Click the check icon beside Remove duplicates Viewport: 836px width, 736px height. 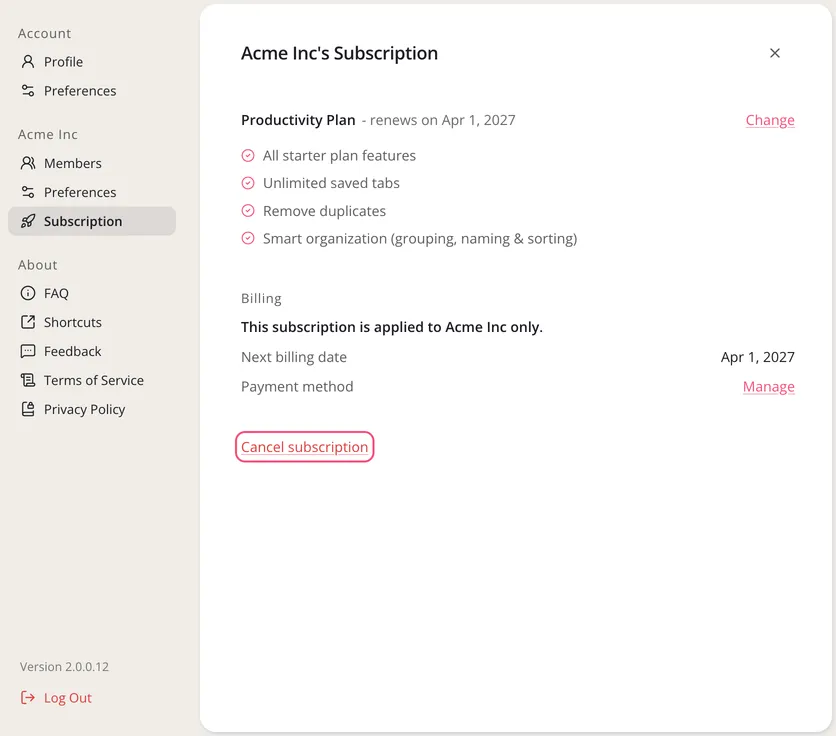pyautogui.click(x=248, y=211)
